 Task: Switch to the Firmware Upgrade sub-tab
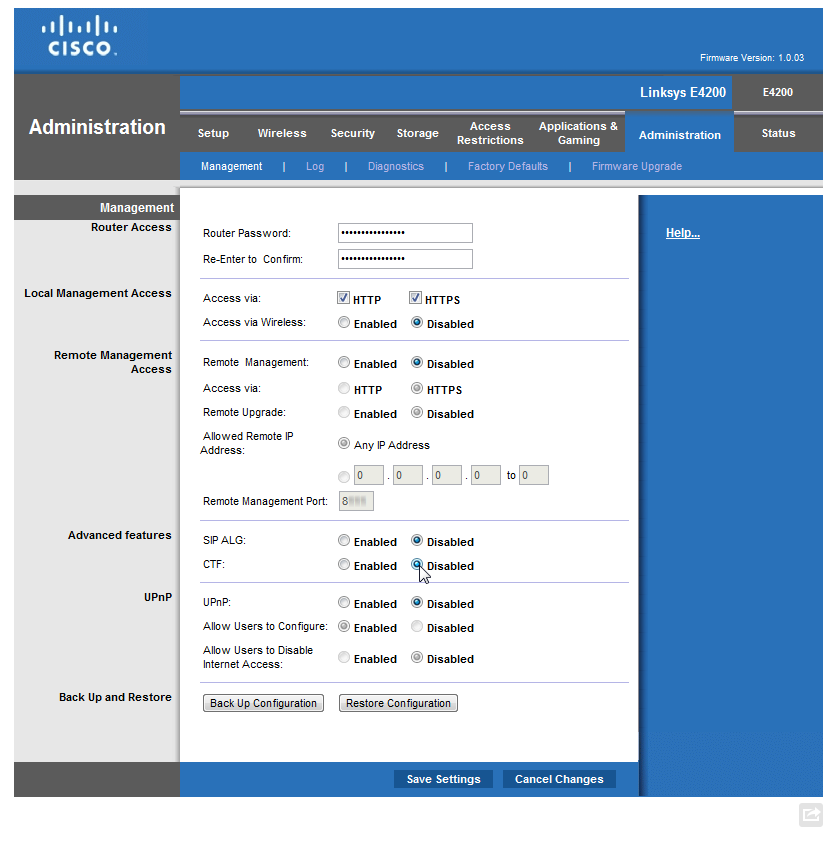coord(636,166)
